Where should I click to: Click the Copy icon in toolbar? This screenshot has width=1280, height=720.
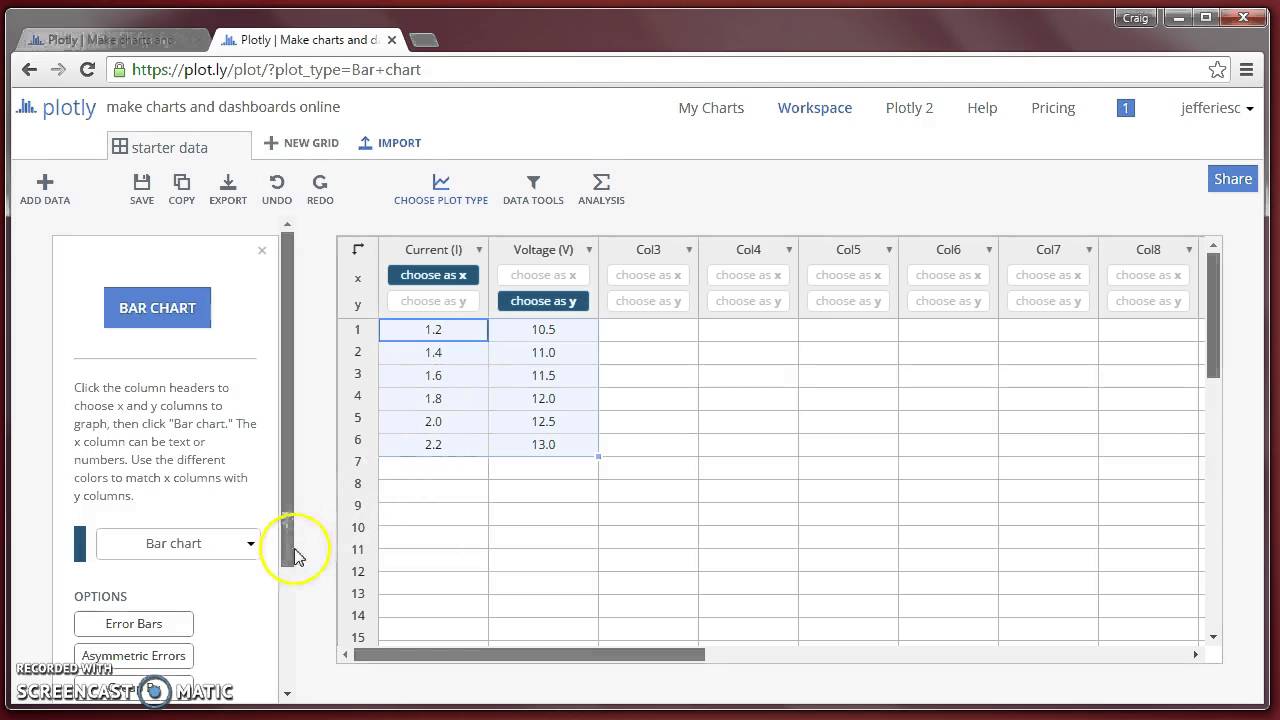coord(182,182)
